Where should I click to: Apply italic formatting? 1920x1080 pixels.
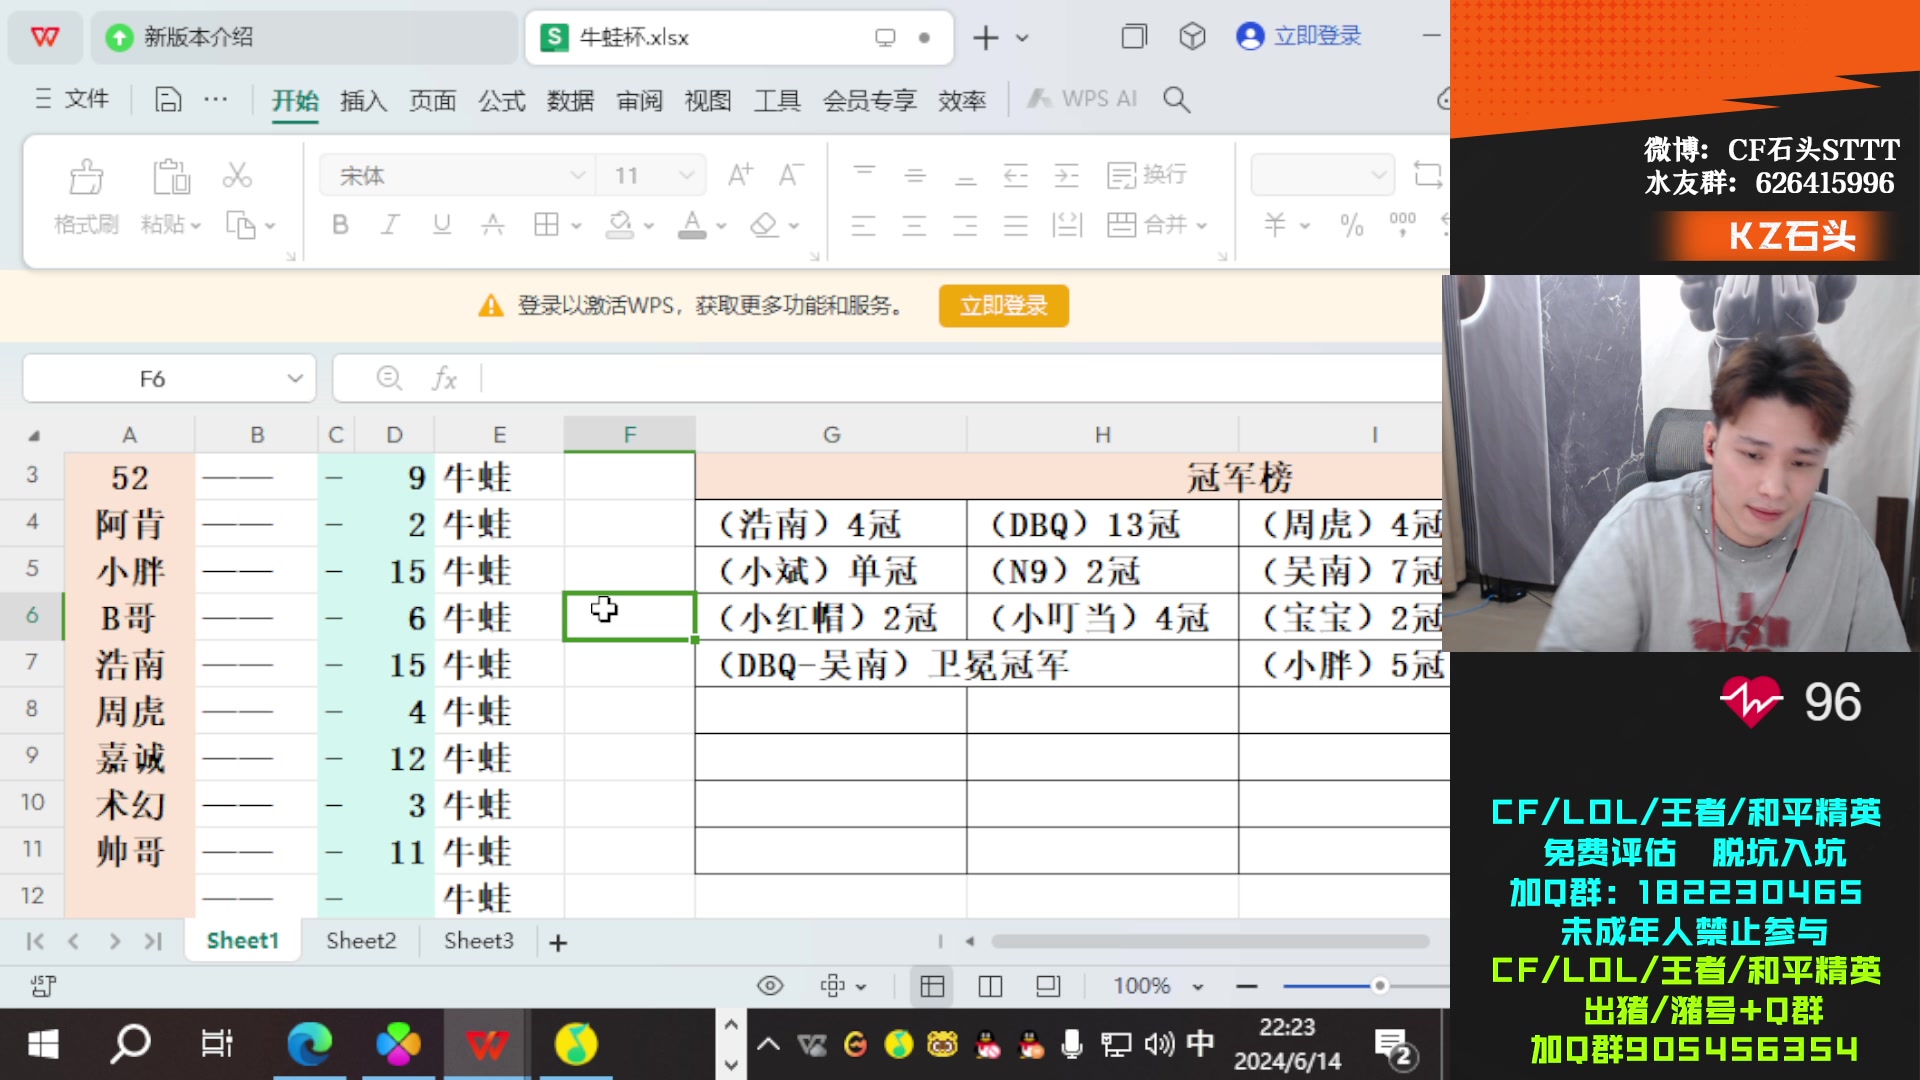click(x=389, y=225)
